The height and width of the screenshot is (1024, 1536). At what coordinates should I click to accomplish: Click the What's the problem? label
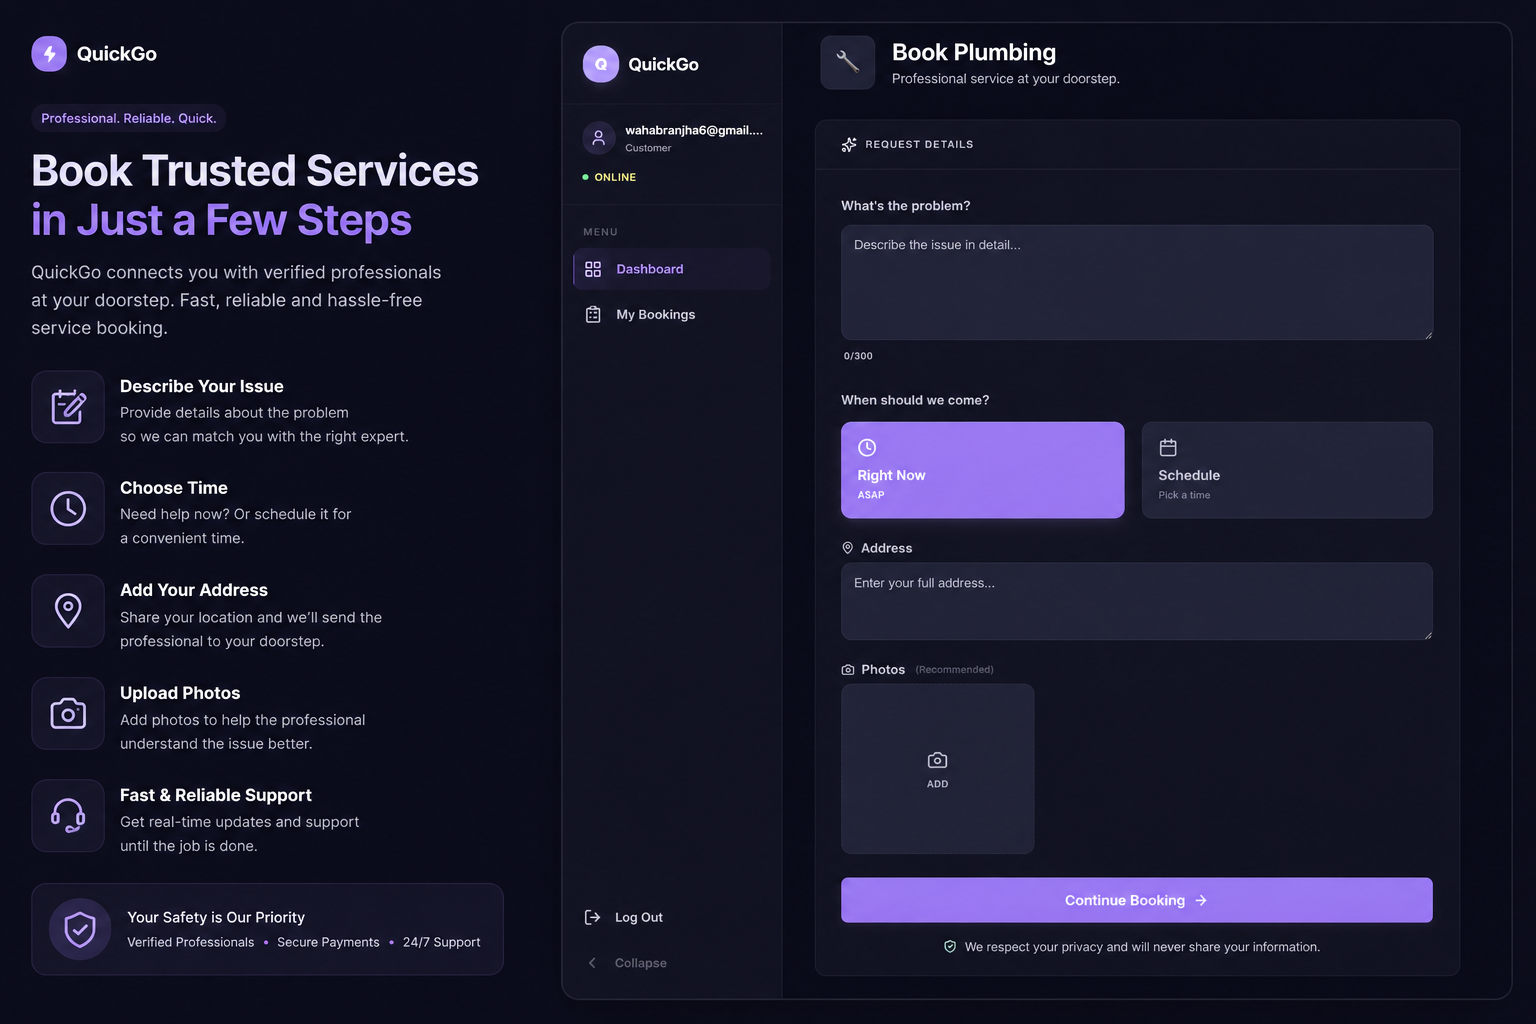click(x=906, y=206)
